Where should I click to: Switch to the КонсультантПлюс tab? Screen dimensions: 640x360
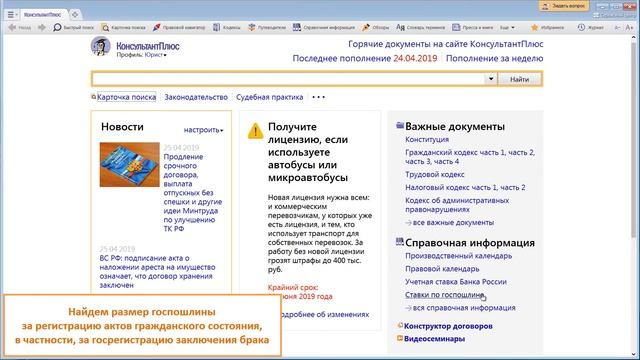(42, 15)
